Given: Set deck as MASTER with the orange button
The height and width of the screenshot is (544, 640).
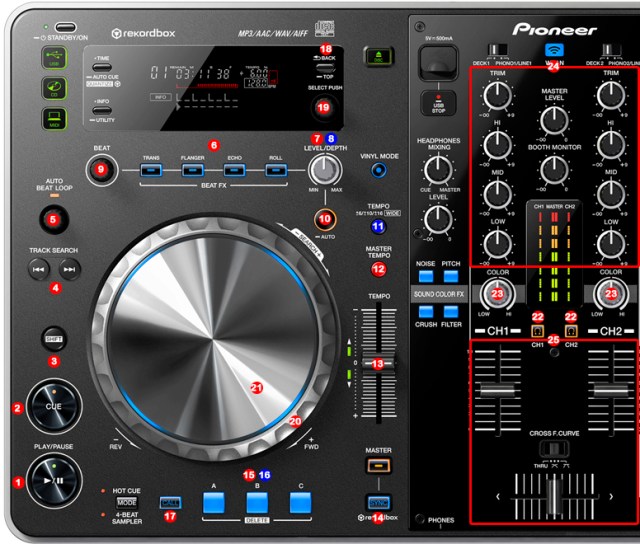Looking at the screenshot, I should (x=378, y=466).
